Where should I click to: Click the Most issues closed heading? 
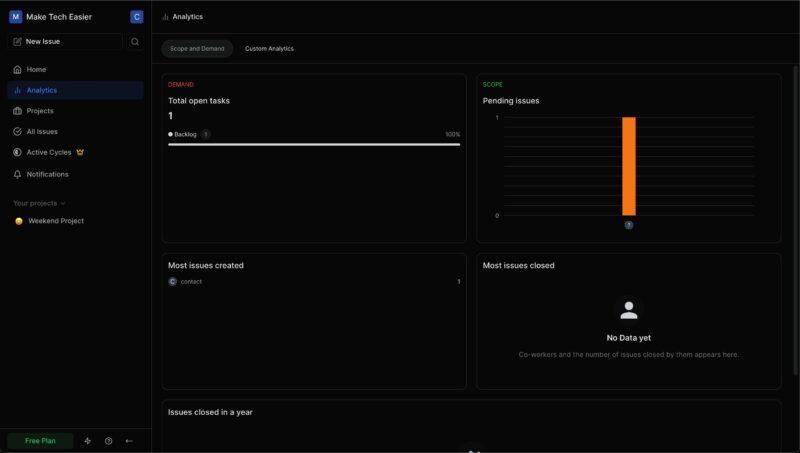(x=518, y=265)
